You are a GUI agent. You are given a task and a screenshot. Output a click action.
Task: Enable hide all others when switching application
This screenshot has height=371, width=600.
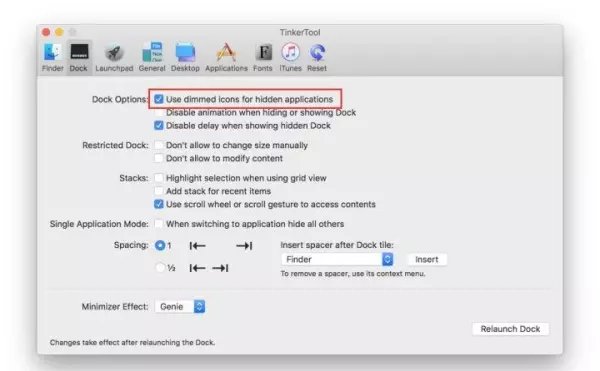tap(158, 224)
